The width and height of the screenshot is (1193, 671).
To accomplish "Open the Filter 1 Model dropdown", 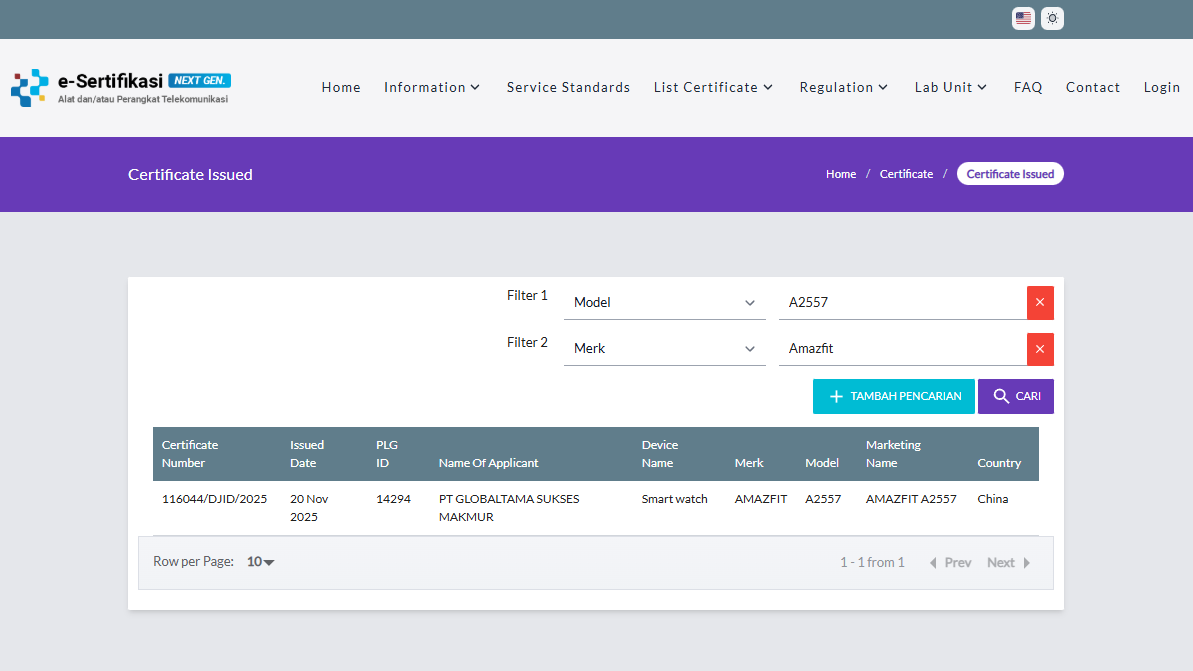I will point(664,302).
